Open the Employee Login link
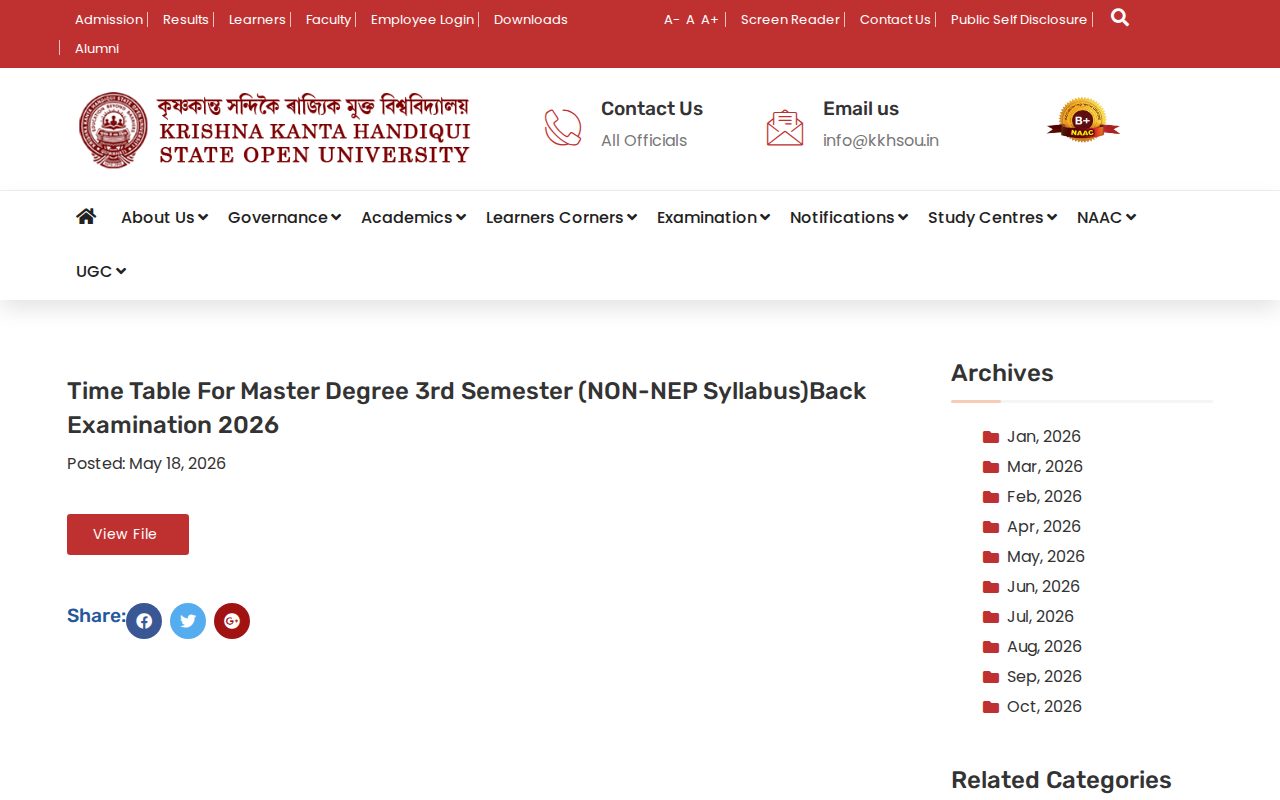1280x800 pixels. 422,19
